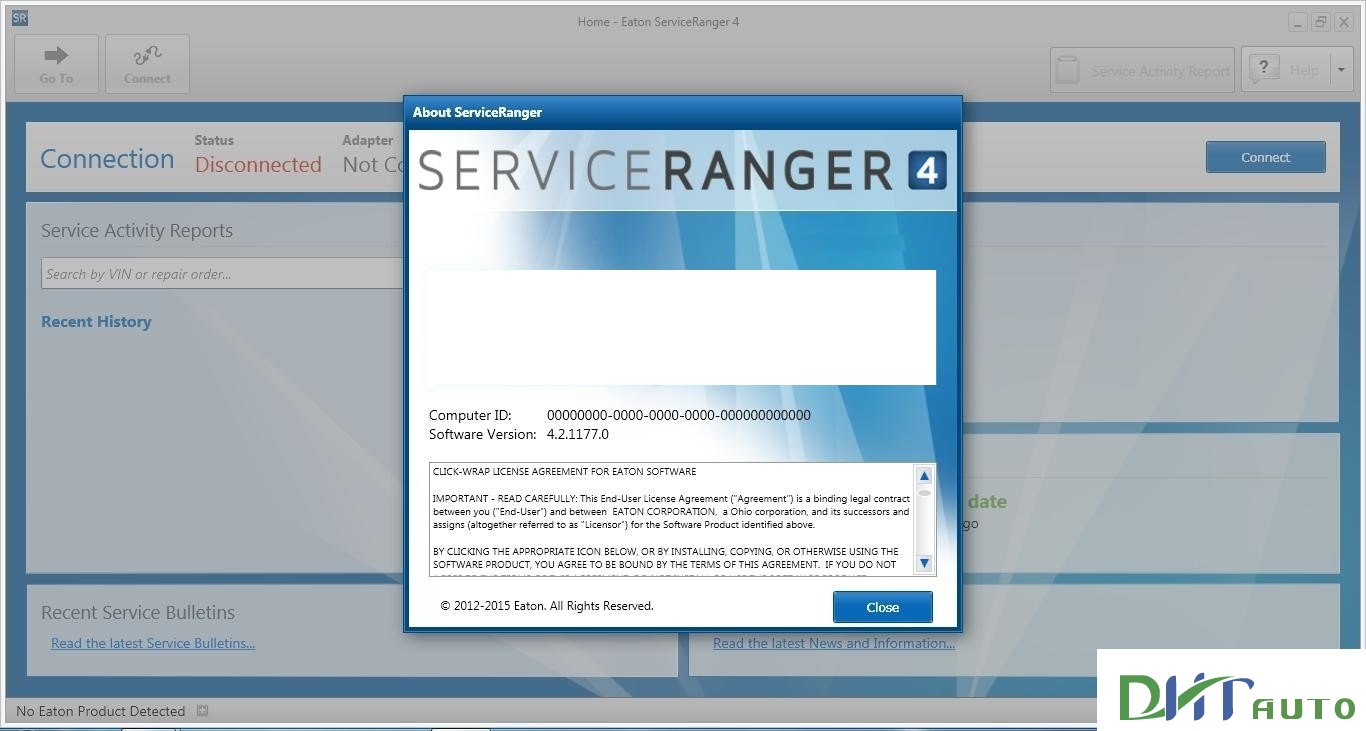Screen dimensions: 1366x731
Task: Click the blue Connect button
Action: click(1265, 157)
